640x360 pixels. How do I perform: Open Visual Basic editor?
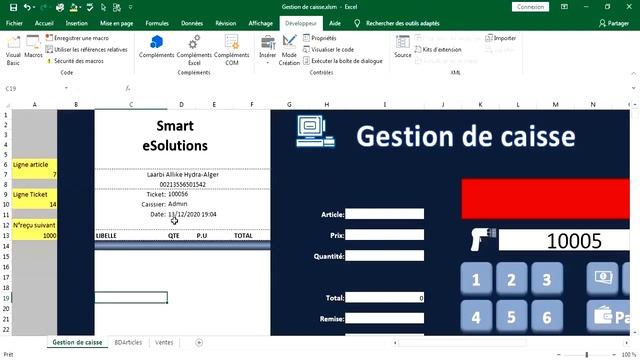13,51
